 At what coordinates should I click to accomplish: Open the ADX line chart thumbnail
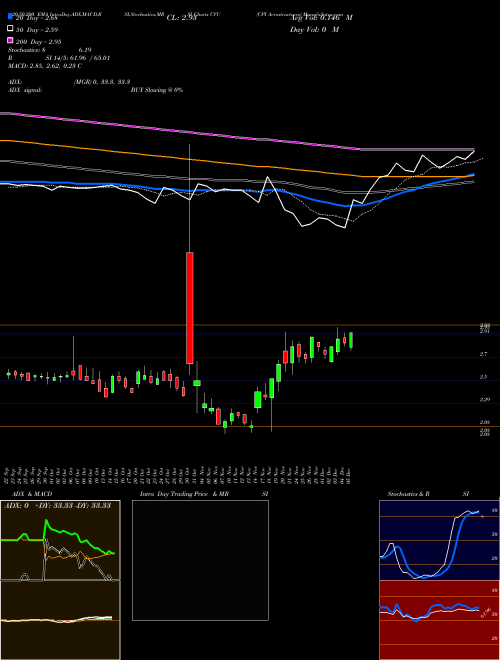coord(60,540)
